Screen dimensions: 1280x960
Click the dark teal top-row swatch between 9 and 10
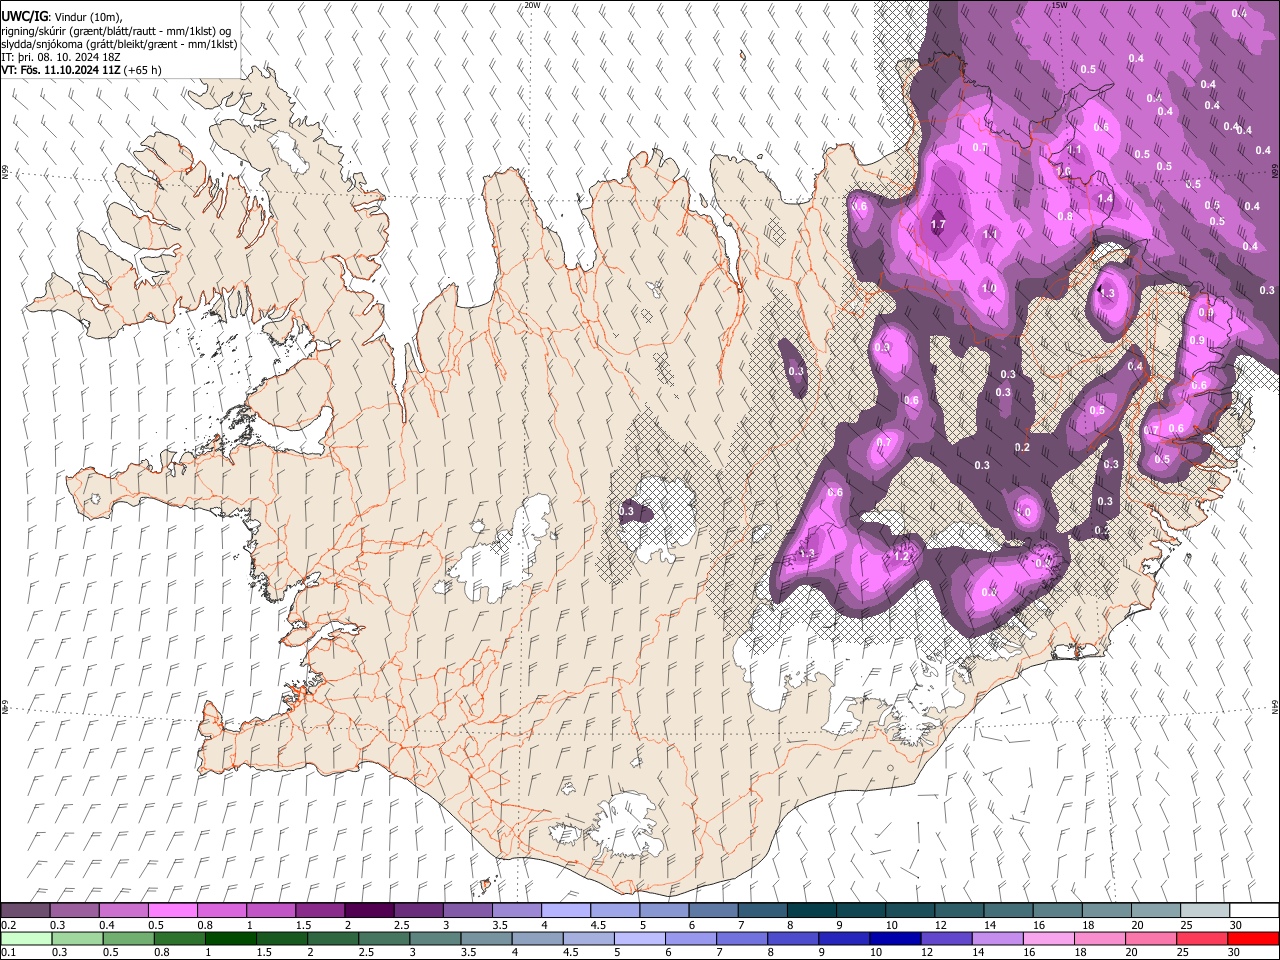point(862,911)
